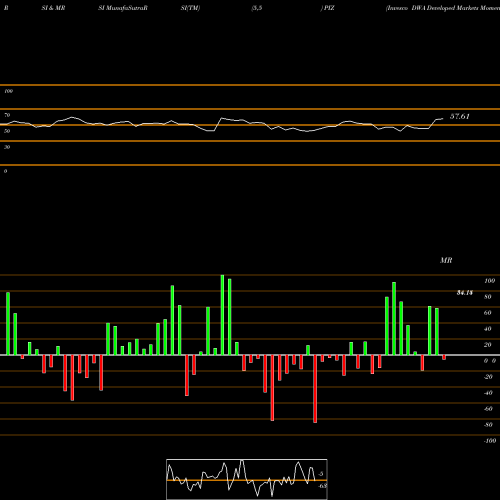The image size is (500, 500).
Task: Click the Invesco DWA Developed Markets title
Action: coord(443,8)
